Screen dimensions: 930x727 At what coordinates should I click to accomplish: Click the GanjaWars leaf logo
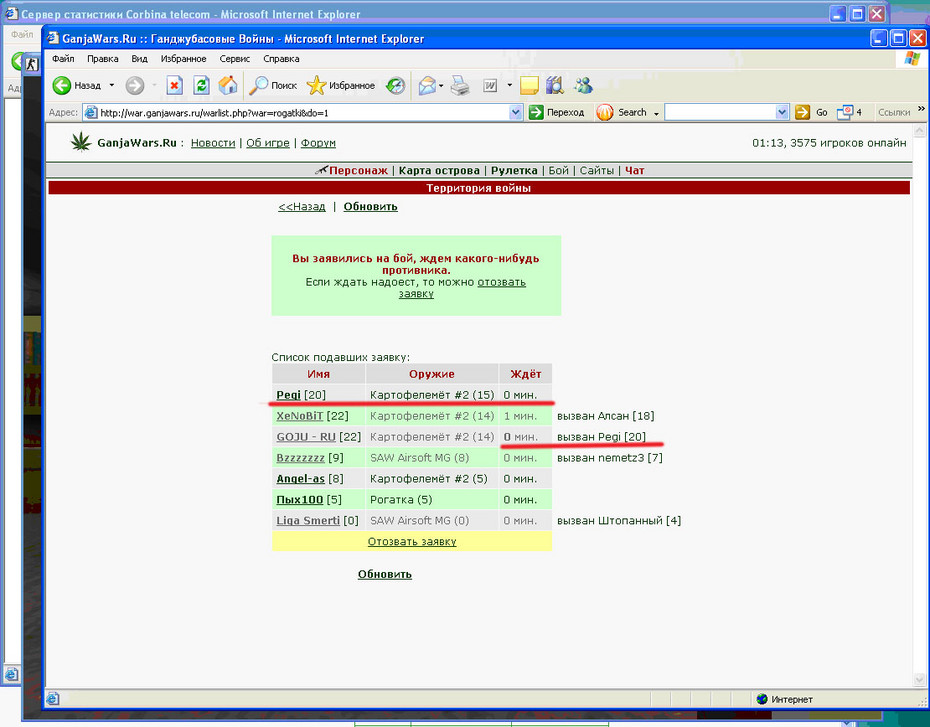[81, 142]
